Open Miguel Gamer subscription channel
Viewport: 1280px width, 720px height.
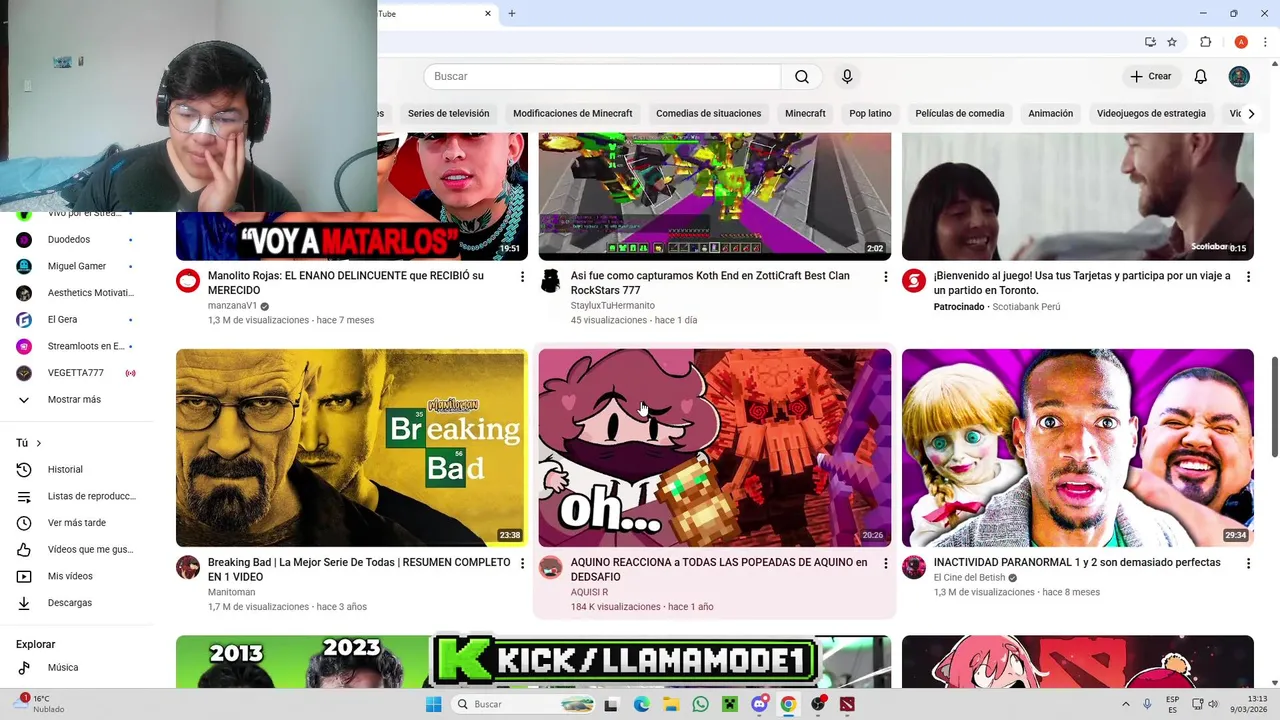point(75,266)
